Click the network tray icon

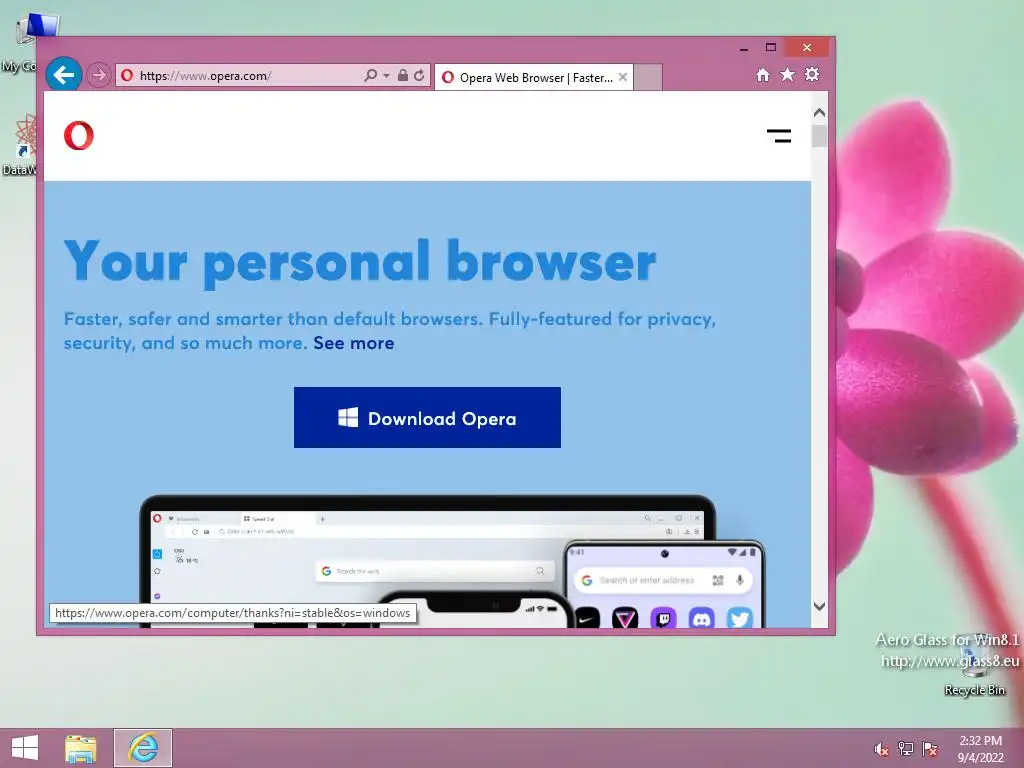tap(906, 749)
